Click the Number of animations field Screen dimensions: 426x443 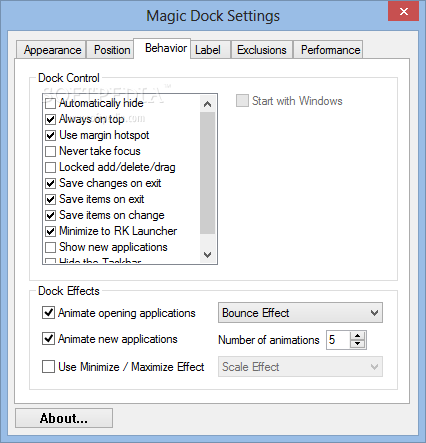click(338, 340)
